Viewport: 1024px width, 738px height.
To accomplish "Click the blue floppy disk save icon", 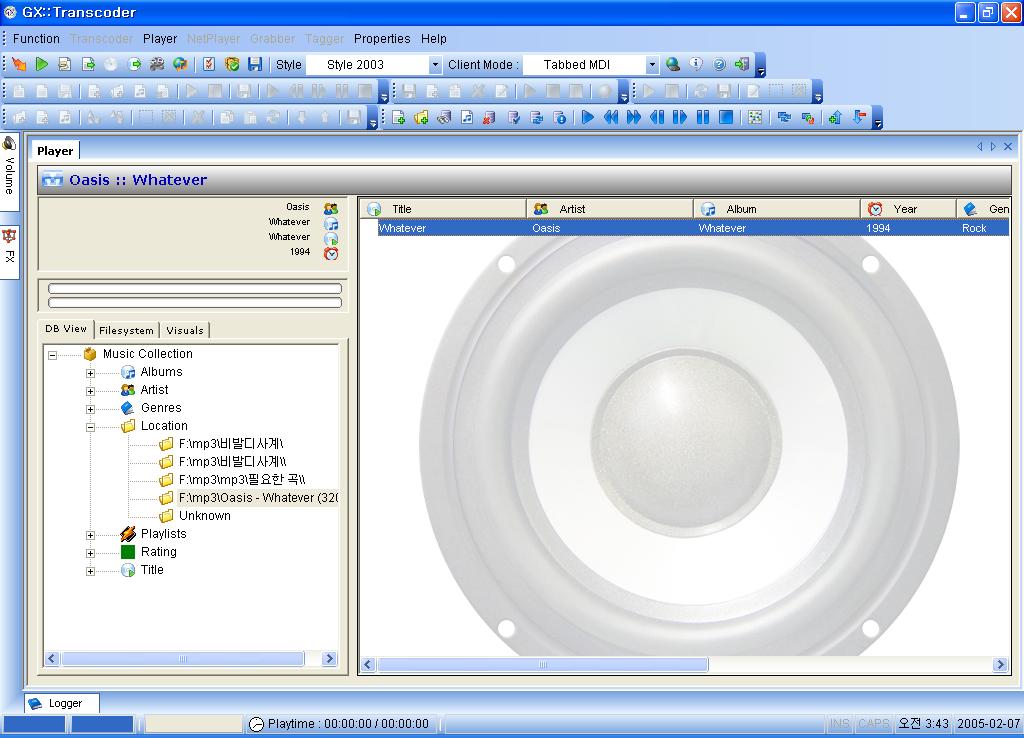I will coord(255,64).
